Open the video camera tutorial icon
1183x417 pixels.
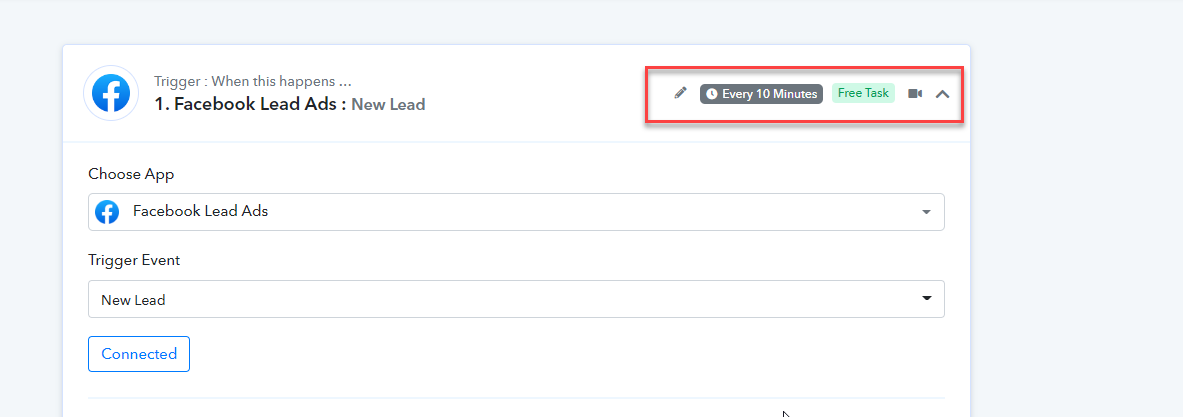914,94
